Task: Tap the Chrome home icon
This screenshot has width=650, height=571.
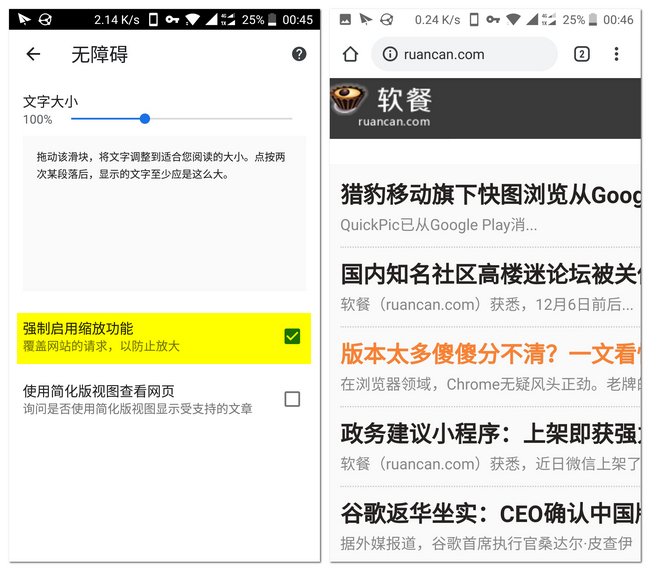Action: click(x=350, y=54)
